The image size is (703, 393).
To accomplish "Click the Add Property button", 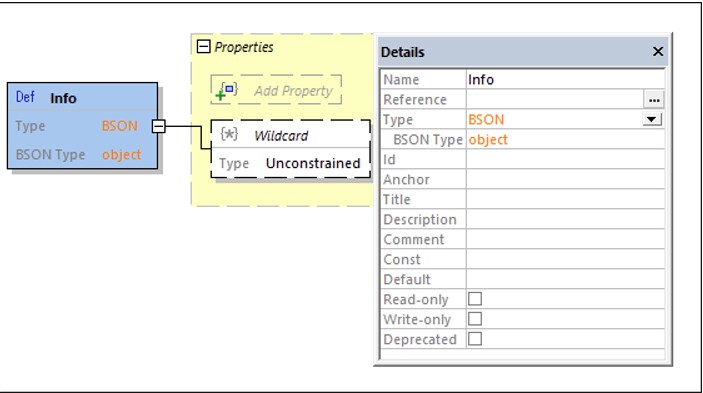I will (276, 90).
